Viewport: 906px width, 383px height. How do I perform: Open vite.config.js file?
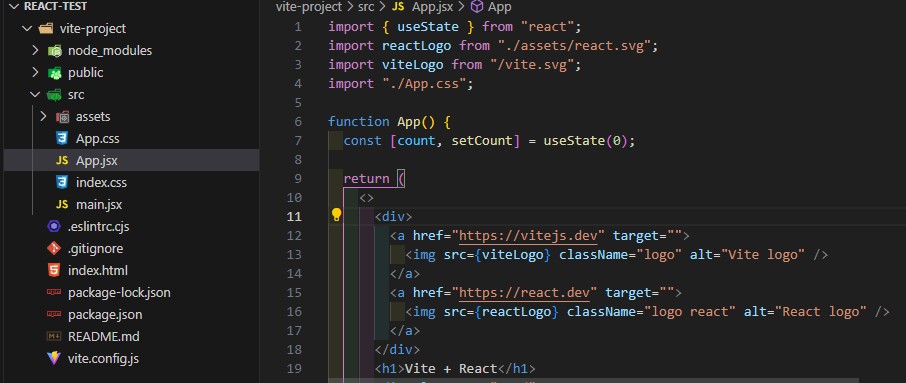103,358
